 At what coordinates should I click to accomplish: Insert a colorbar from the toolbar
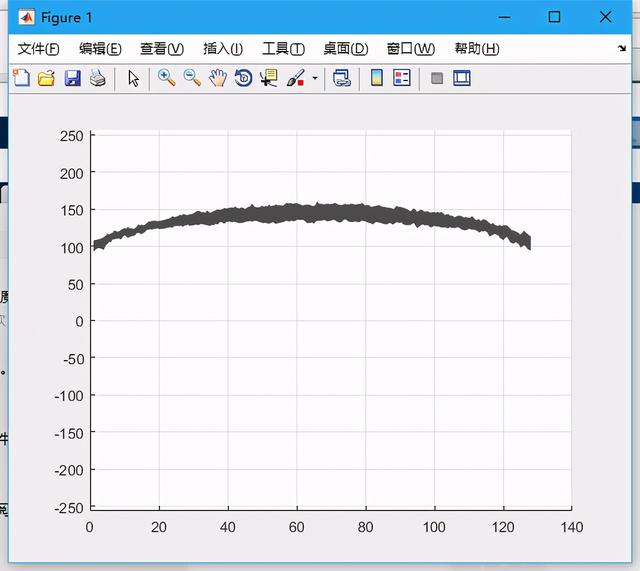pos(377,78)
